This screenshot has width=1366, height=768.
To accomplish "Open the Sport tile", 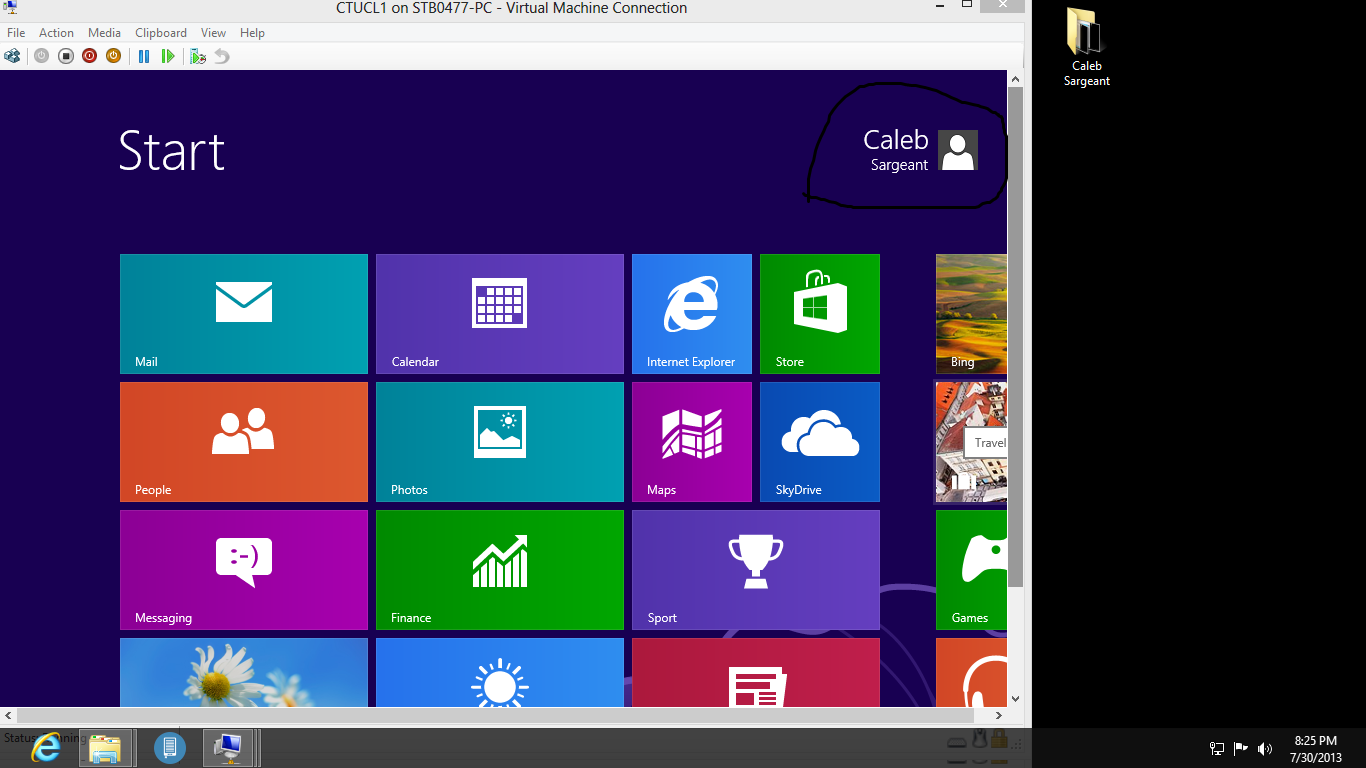I will (x=756, y=570).
